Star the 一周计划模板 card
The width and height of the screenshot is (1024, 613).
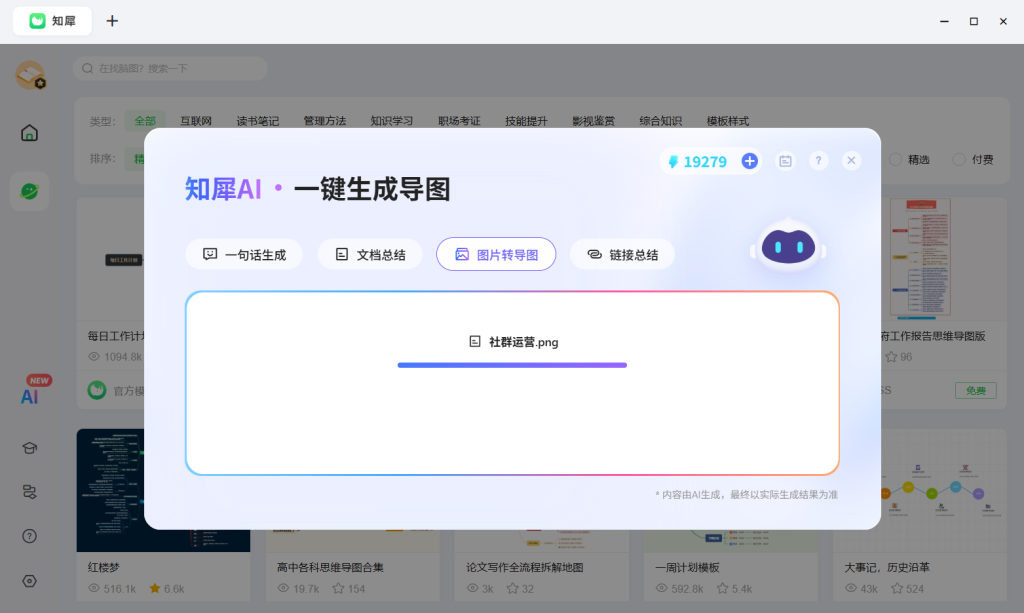coord(722,588)
